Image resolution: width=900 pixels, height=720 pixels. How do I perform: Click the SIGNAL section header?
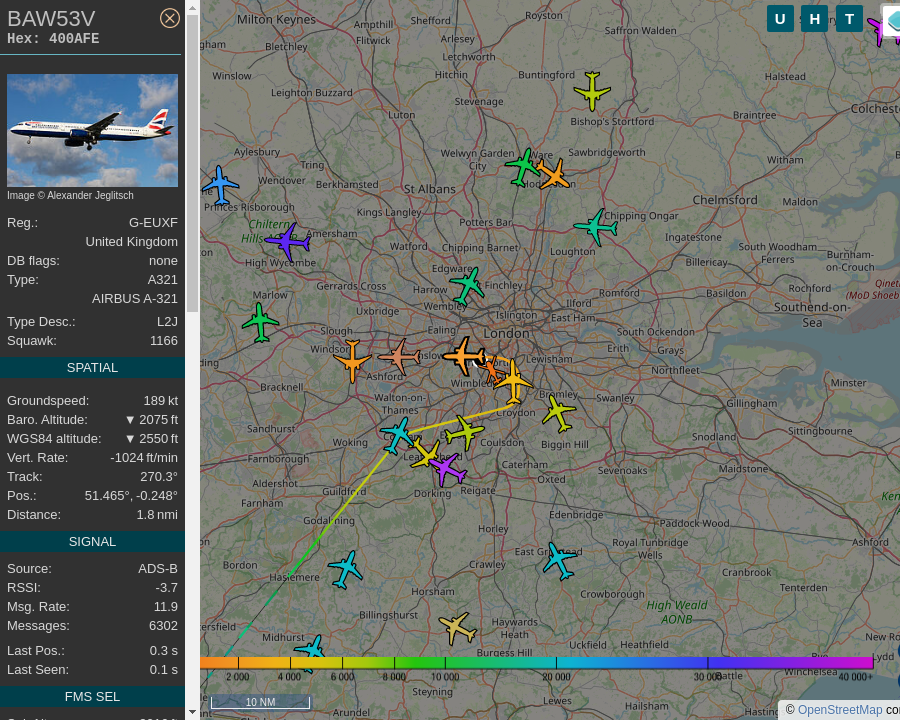[x=92, y=541]
